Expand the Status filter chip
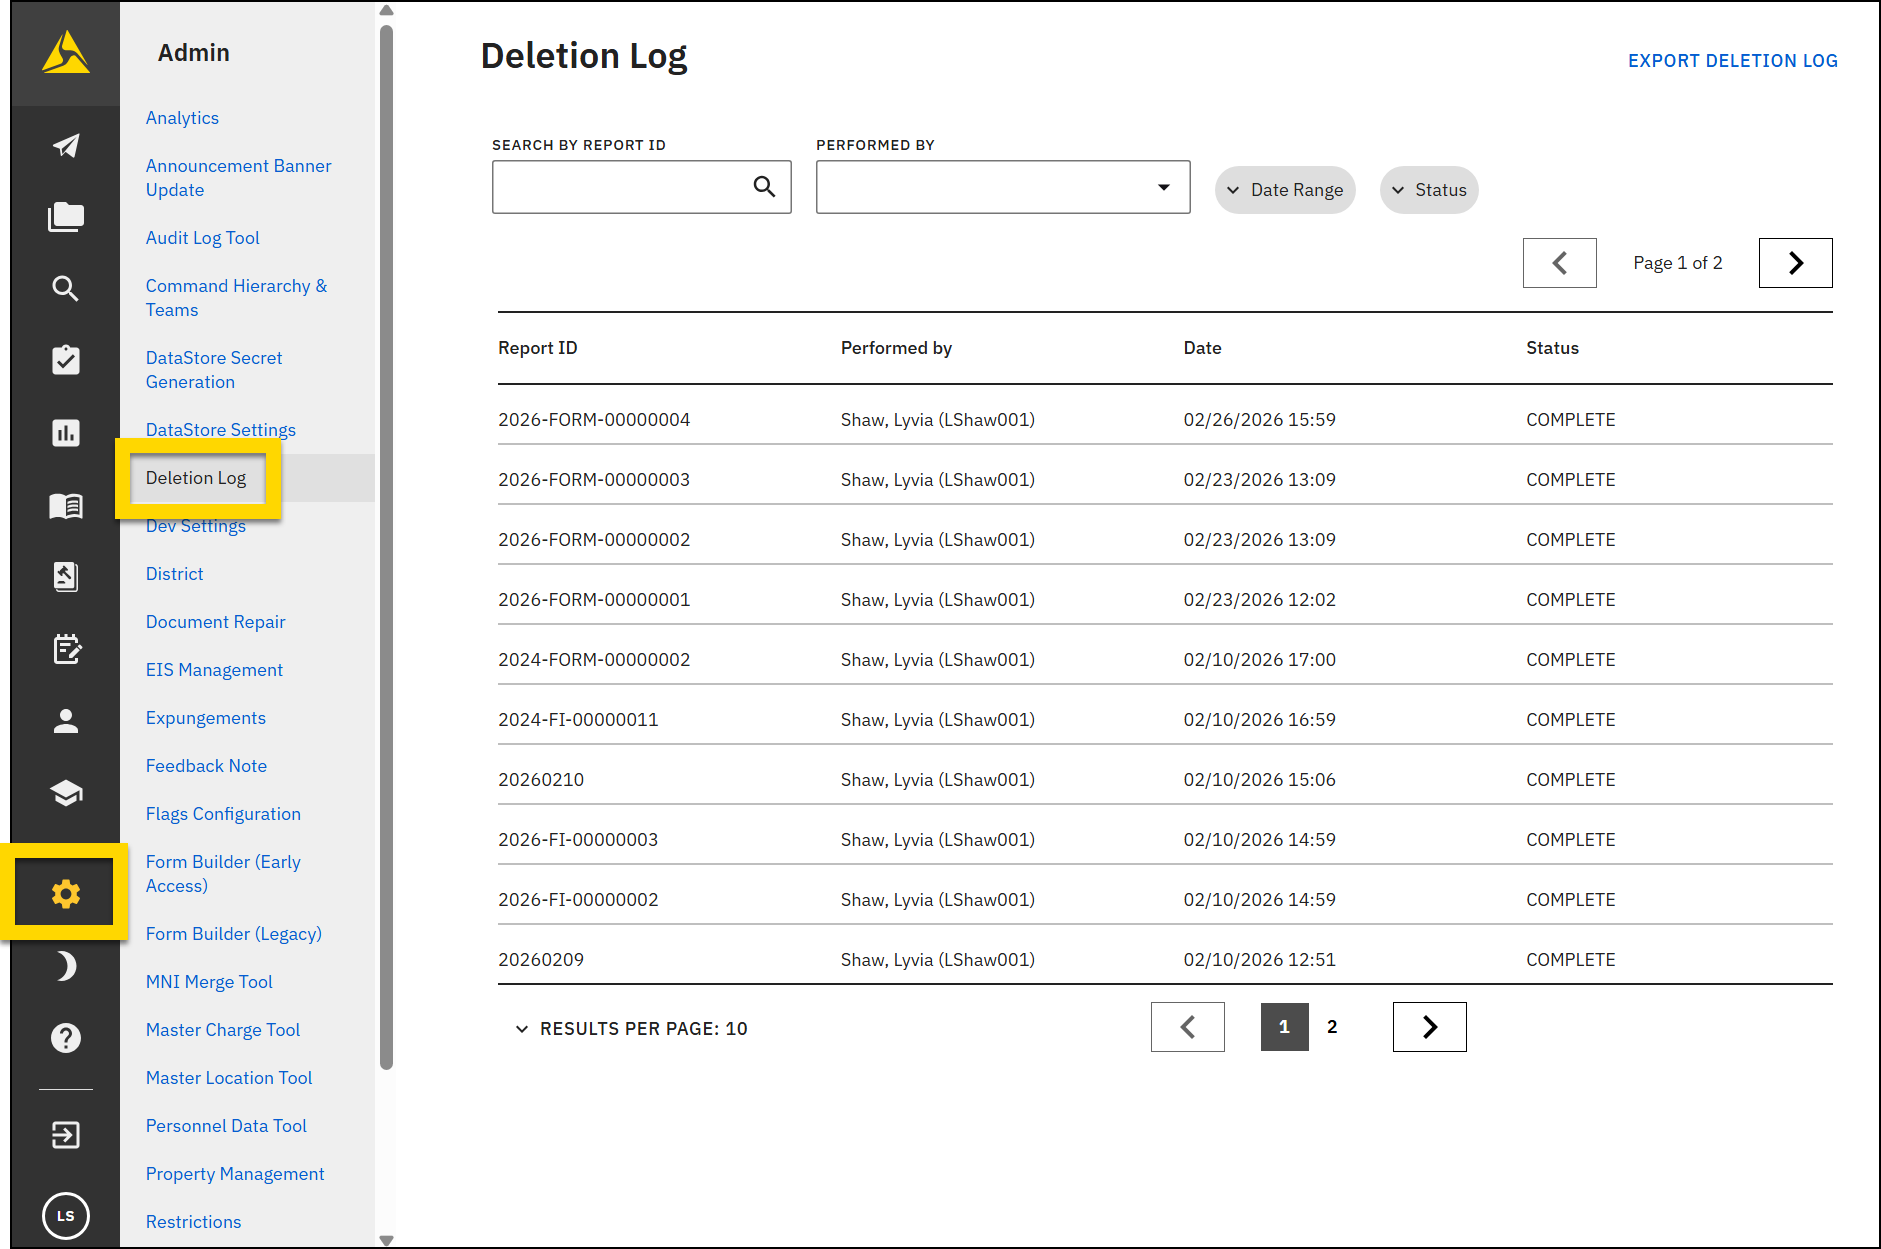Viewport: 1881px width, 1249px height. [x=1429, y=190]
